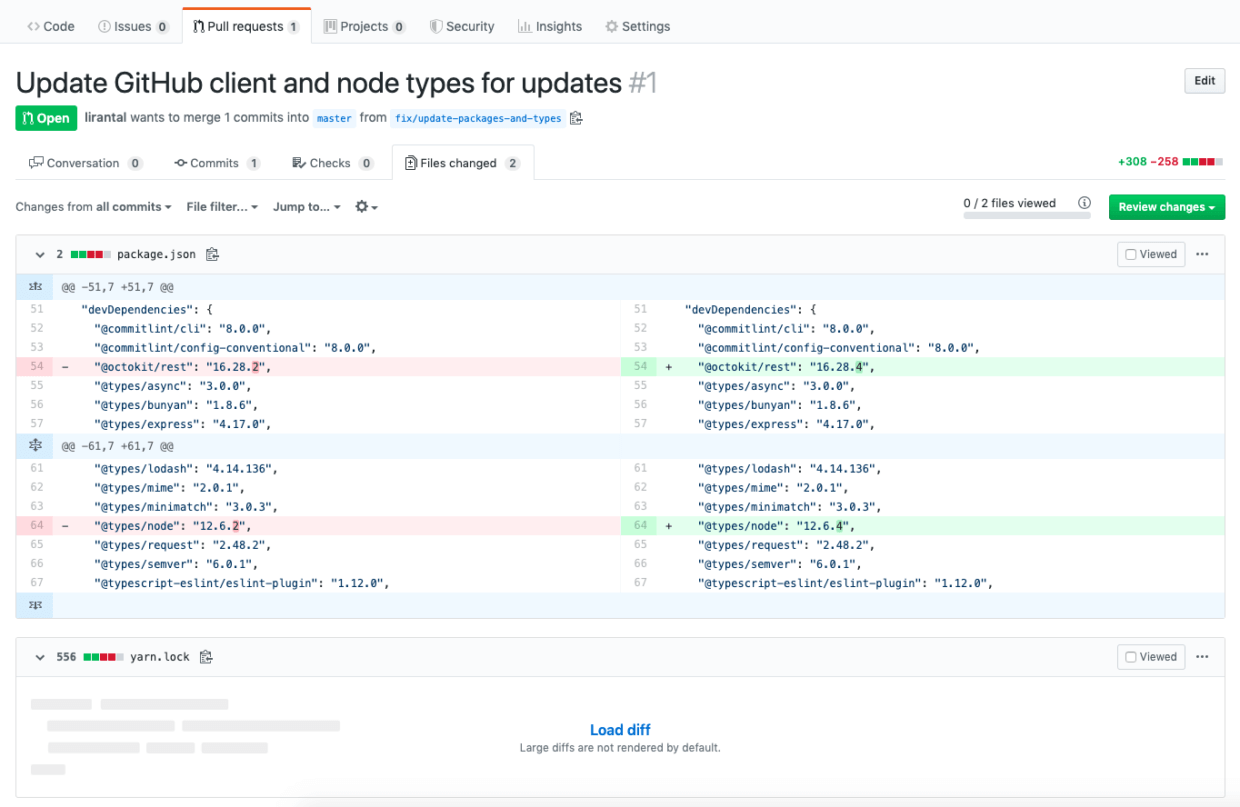Open yarn.lock file options menu (three dots)
The height and width of the screenshot is (807, 1240).
[1202, 656]
